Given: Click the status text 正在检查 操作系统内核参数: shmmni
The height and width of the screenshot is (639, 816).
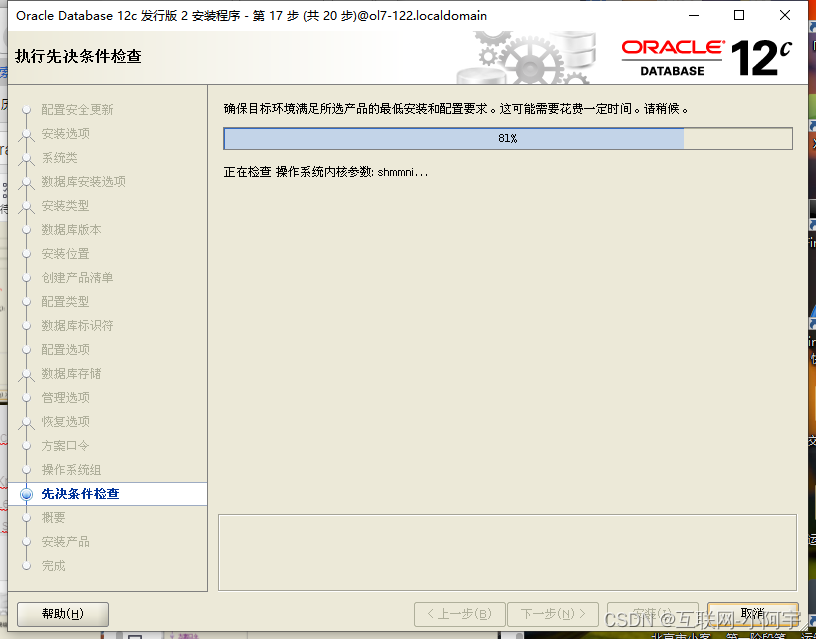Looking at the screenshot, I should point(326,172).
